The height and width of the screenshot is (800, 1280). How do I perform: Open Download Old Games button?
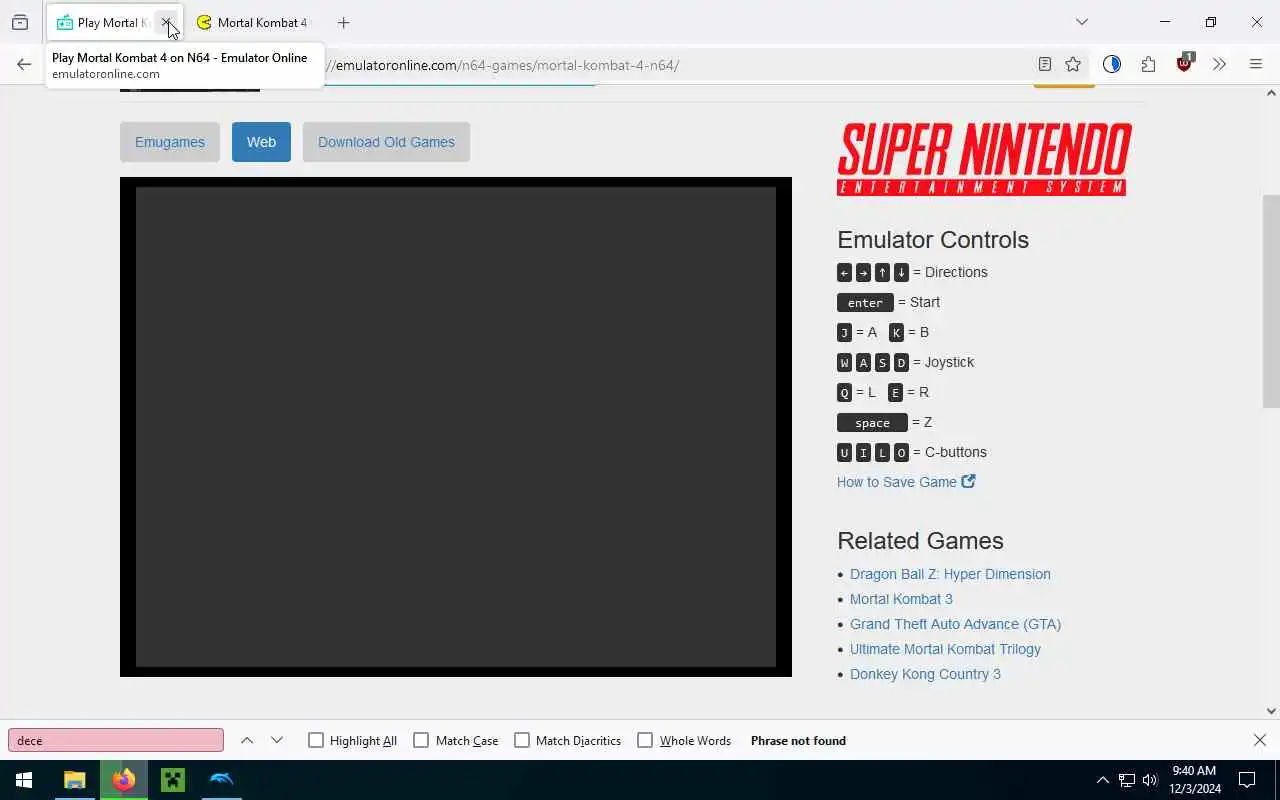386,142
